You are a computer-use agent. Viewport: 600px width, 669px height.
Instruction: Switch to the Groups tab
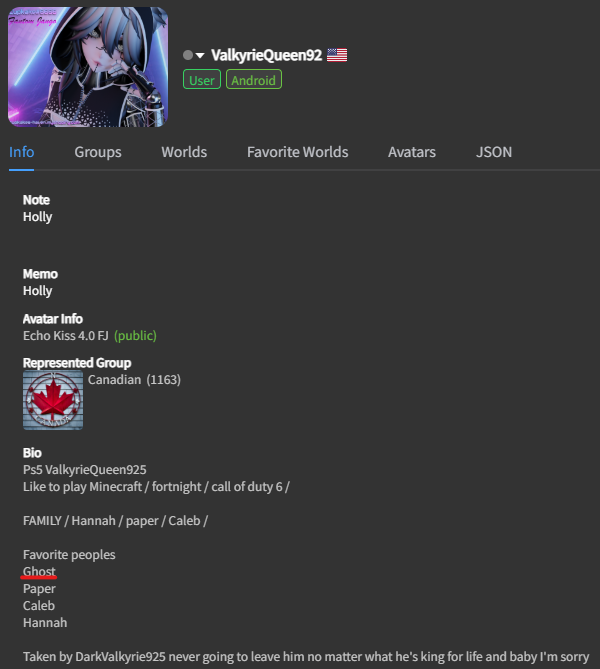point(98,152)
